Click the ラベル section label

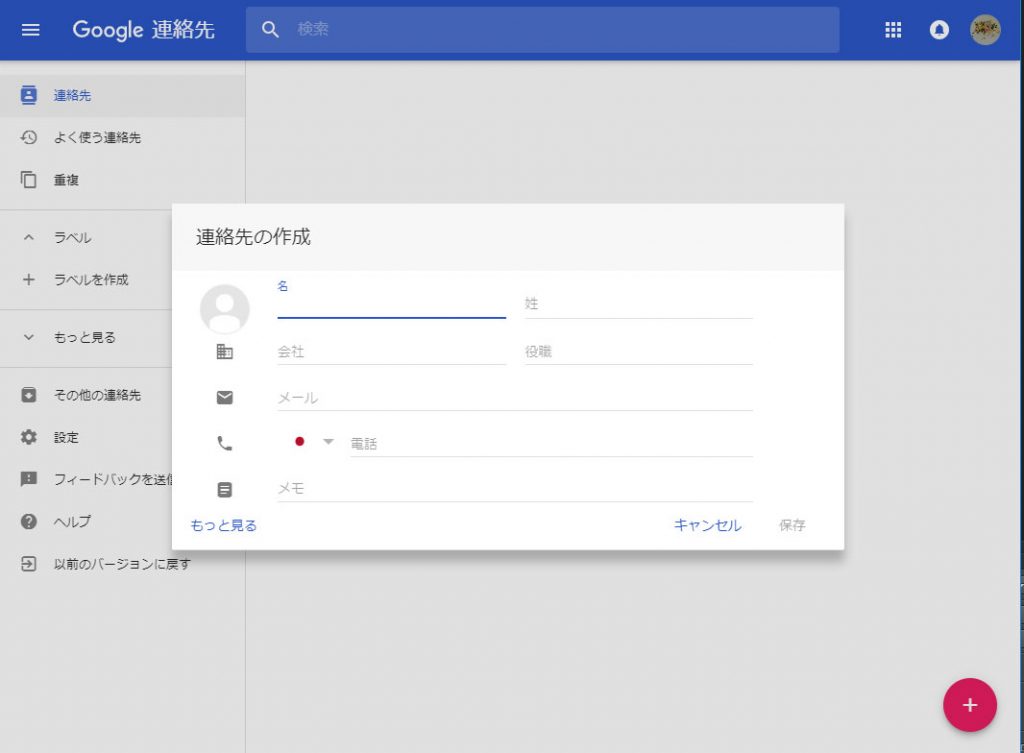click(72, 238)
